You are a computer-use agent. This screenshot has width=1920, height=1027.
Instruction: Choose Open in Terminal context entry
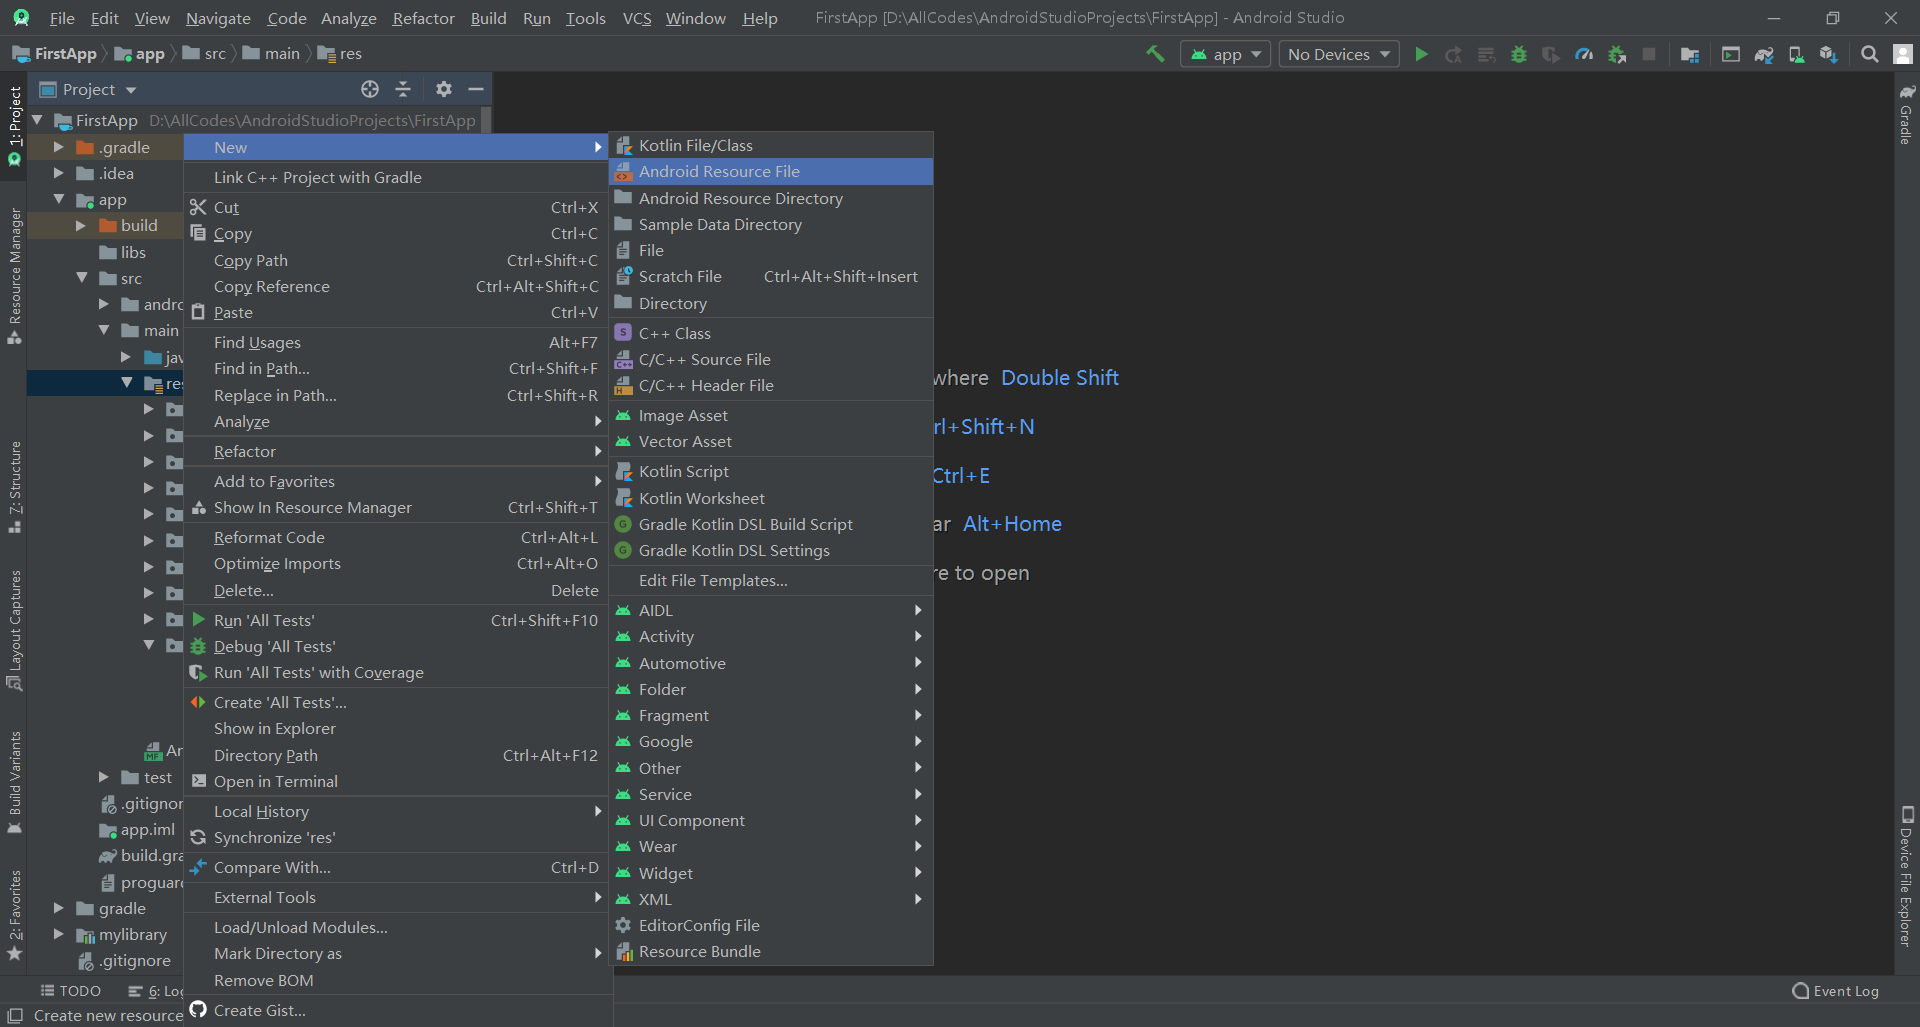[x=398, y=781]
